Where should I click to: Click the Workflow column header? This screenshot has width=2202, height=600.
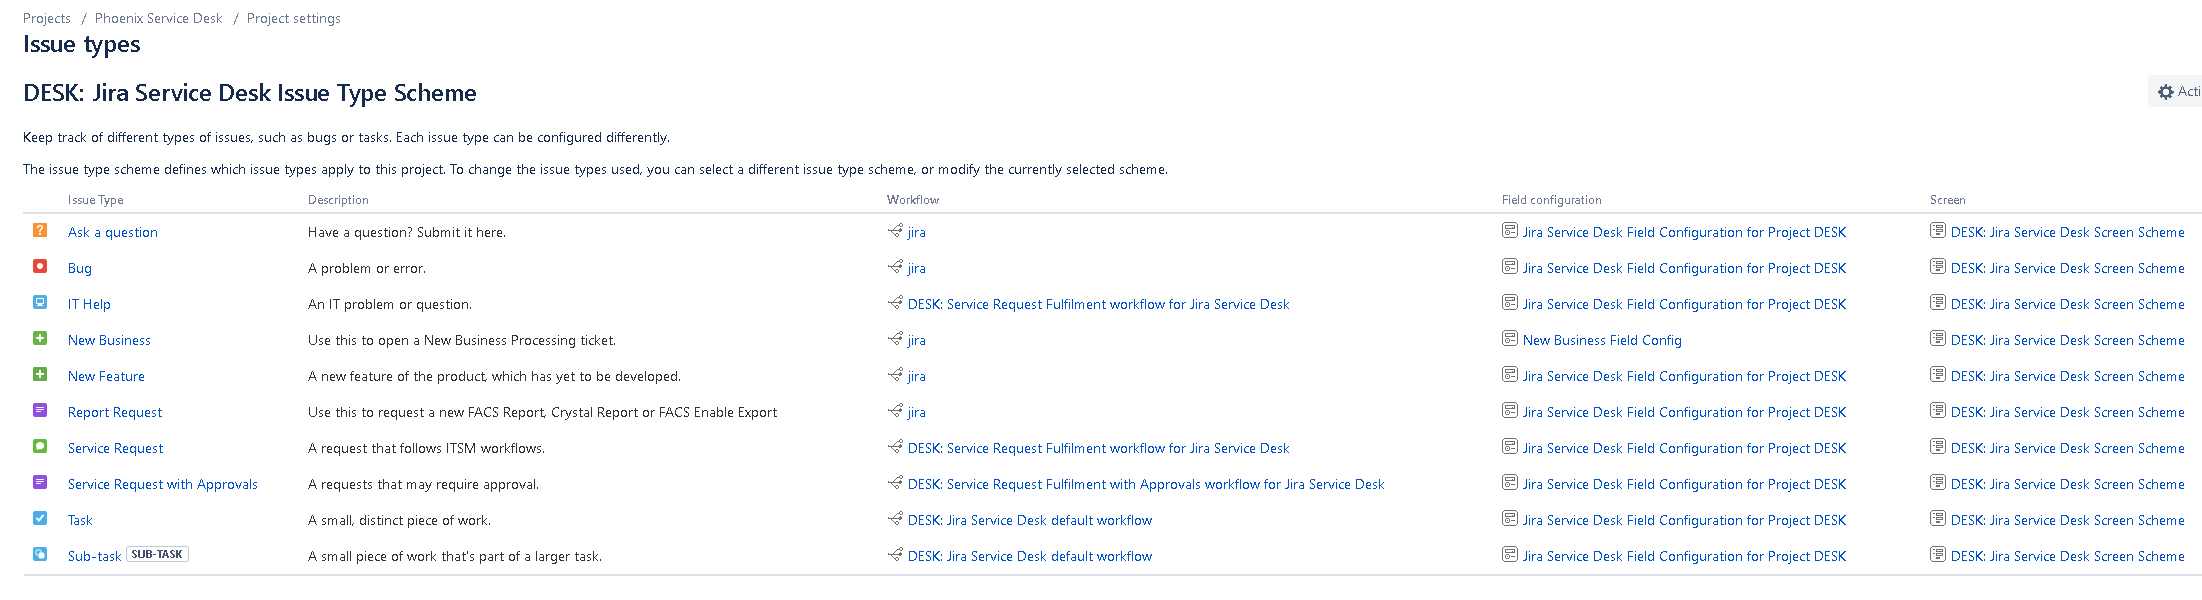[x=913, y=200]
